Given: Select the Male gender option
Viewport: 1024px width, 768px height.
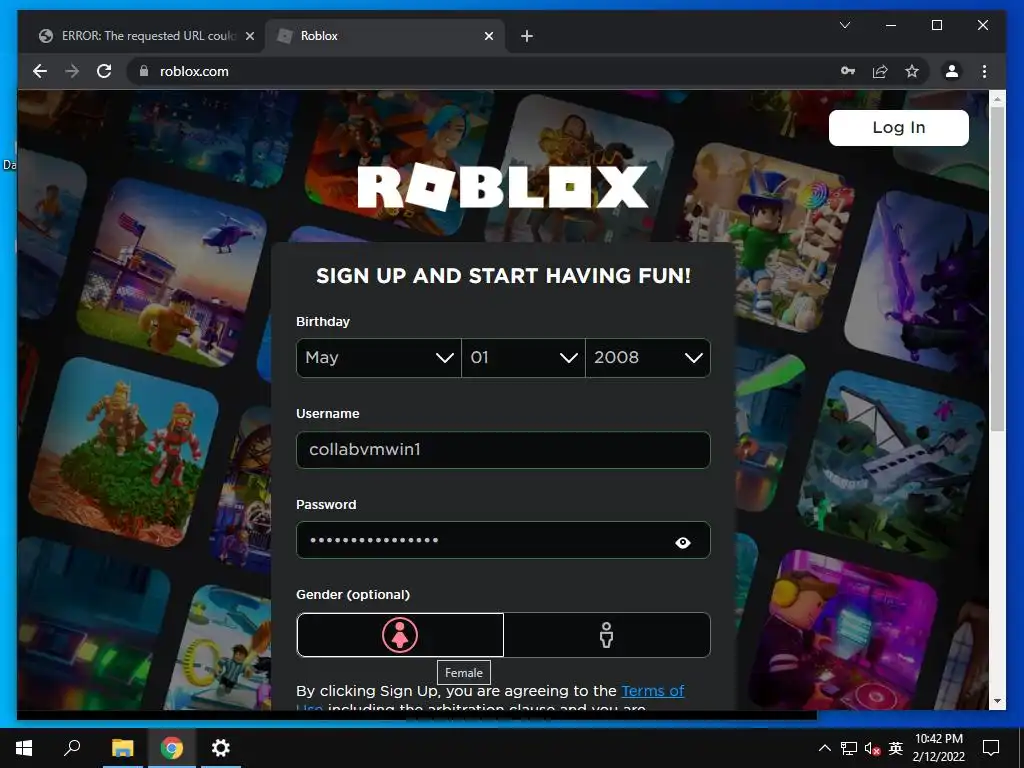Looking at the screenshot, I should point(607,635).
